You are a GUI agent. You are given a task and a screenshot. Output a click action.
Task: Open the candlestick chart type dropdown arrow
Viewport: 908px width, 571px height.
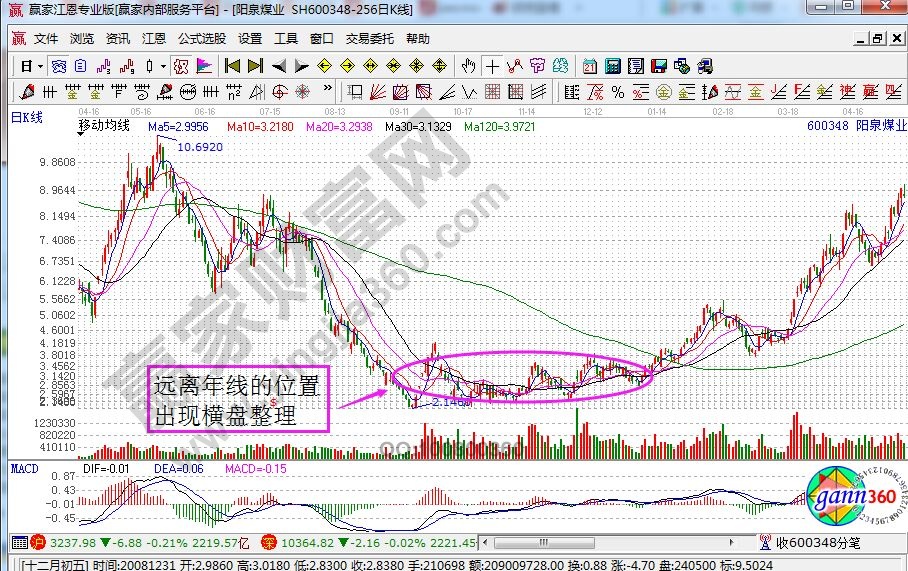click(163, 67)
